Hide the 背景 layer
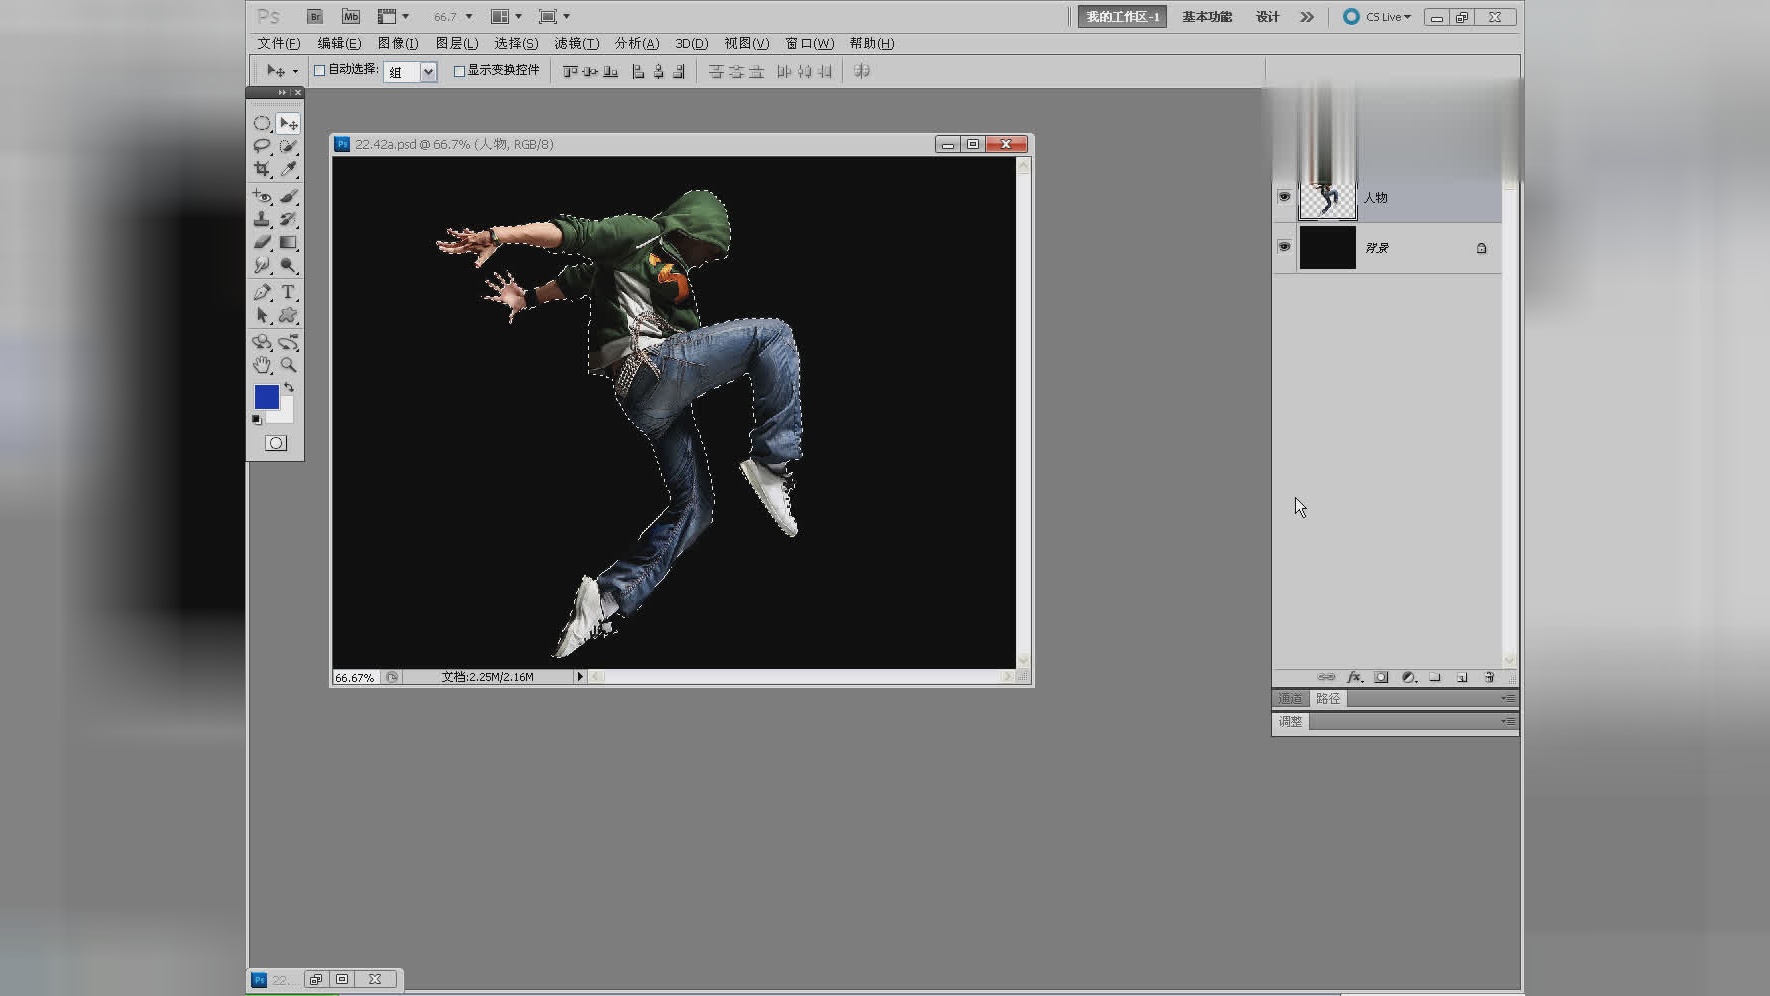Image resolution: width=1770 pixels, height=996 pixels. point(1284,247)
